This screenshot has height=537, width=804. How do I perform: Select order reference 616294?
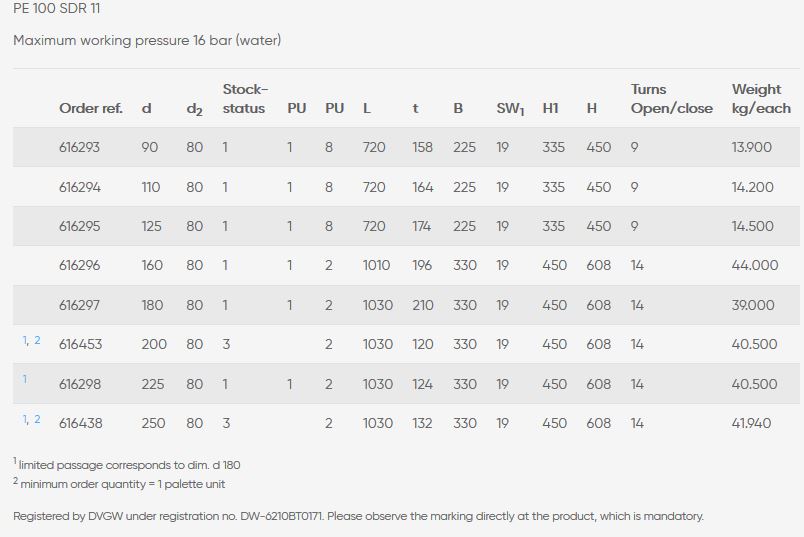(x=80, y=187)
